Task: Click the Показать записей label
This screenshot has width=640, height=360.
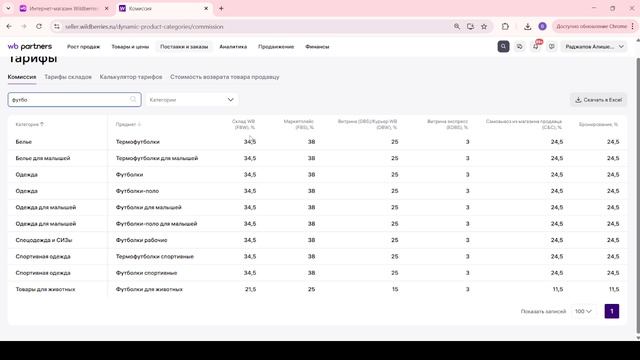Action: tap(543, 311)
